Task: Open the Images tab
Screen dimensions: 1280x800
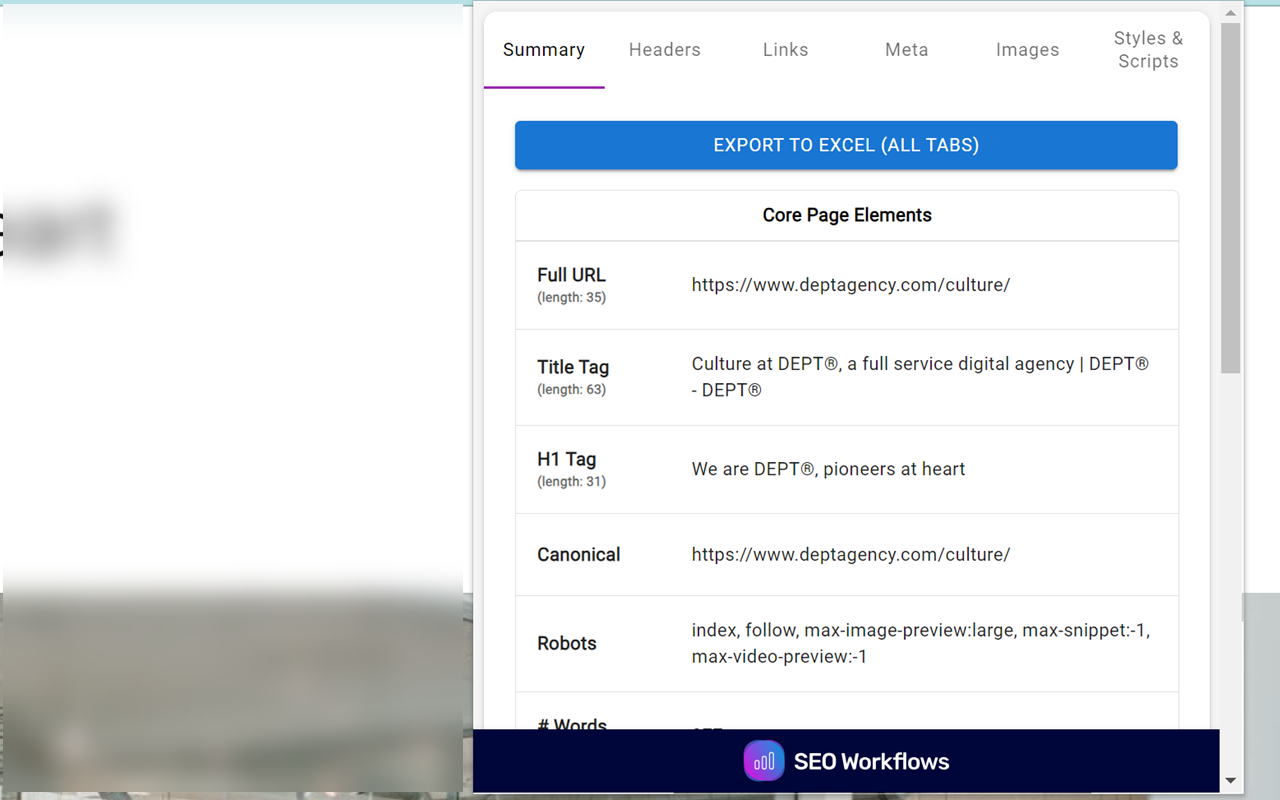Action: [x=1028, y=50]
